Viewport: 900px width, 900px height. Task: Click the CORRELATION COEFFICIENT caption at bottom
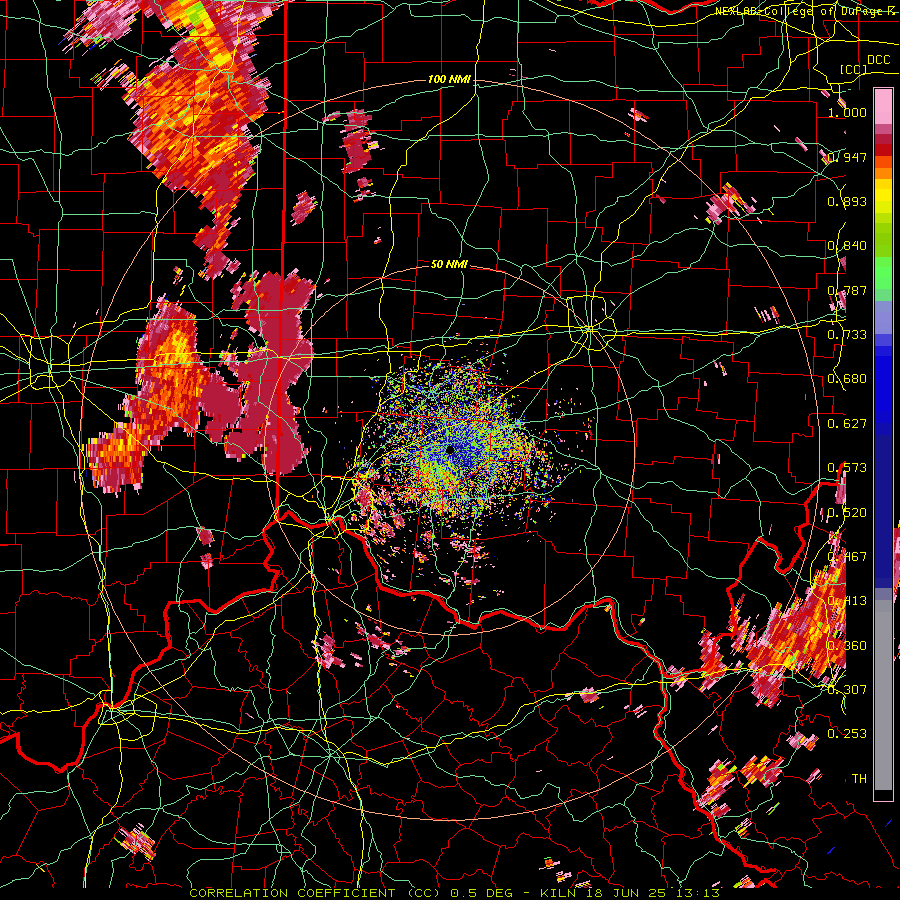point(293,893)
